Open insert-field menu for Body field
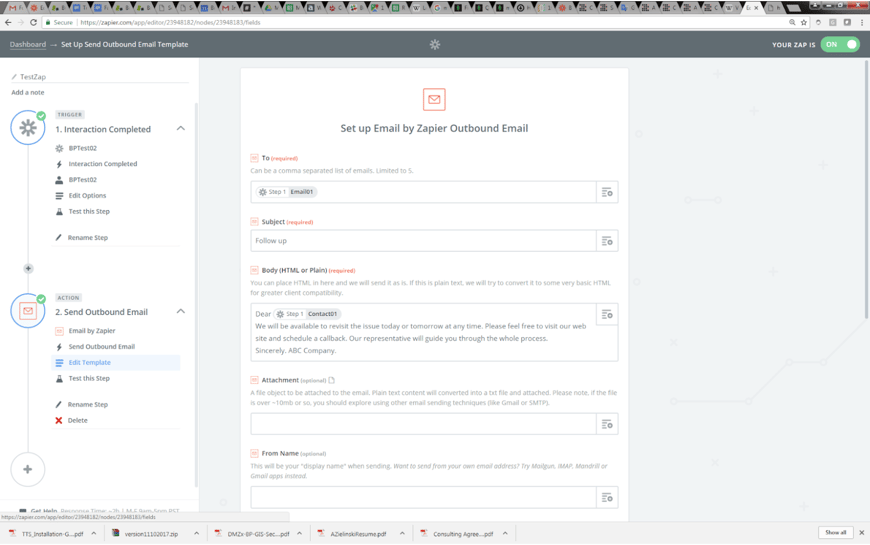This screenshot has height=545, width=870. (607, 315)
